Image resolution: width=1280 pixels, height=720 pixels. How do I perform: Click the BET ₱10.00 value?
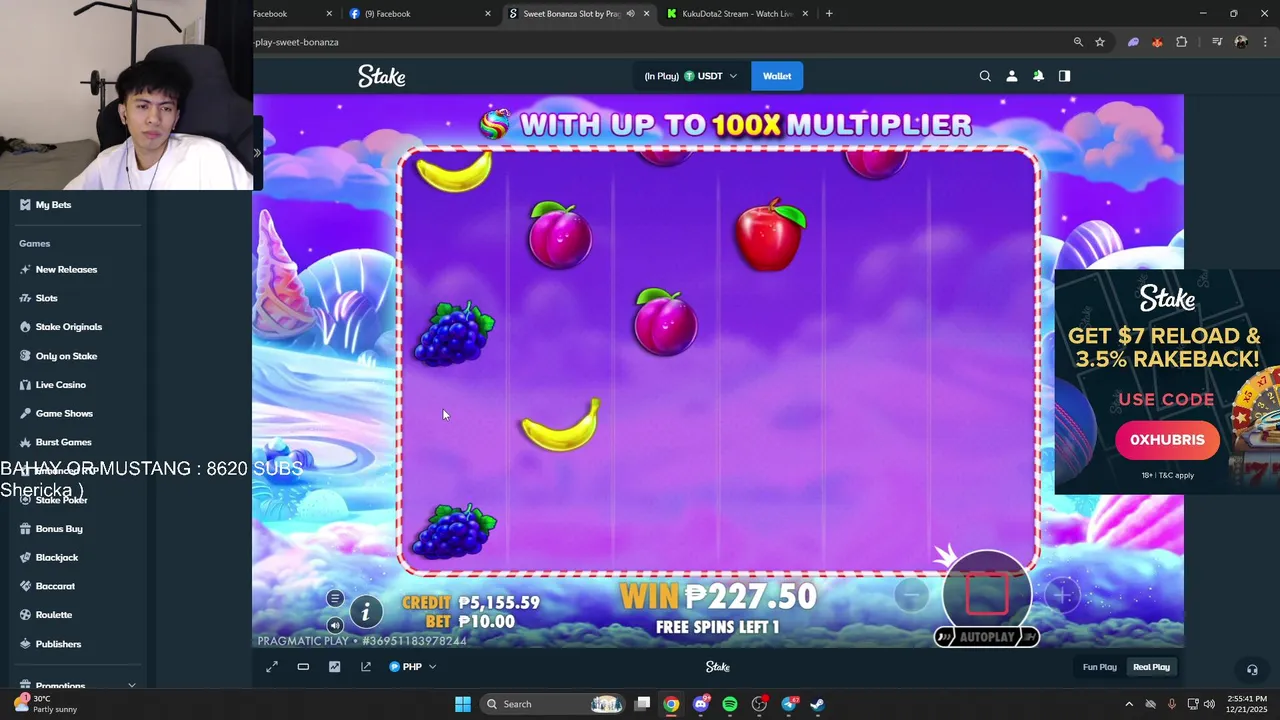click(x=486, y=622)
